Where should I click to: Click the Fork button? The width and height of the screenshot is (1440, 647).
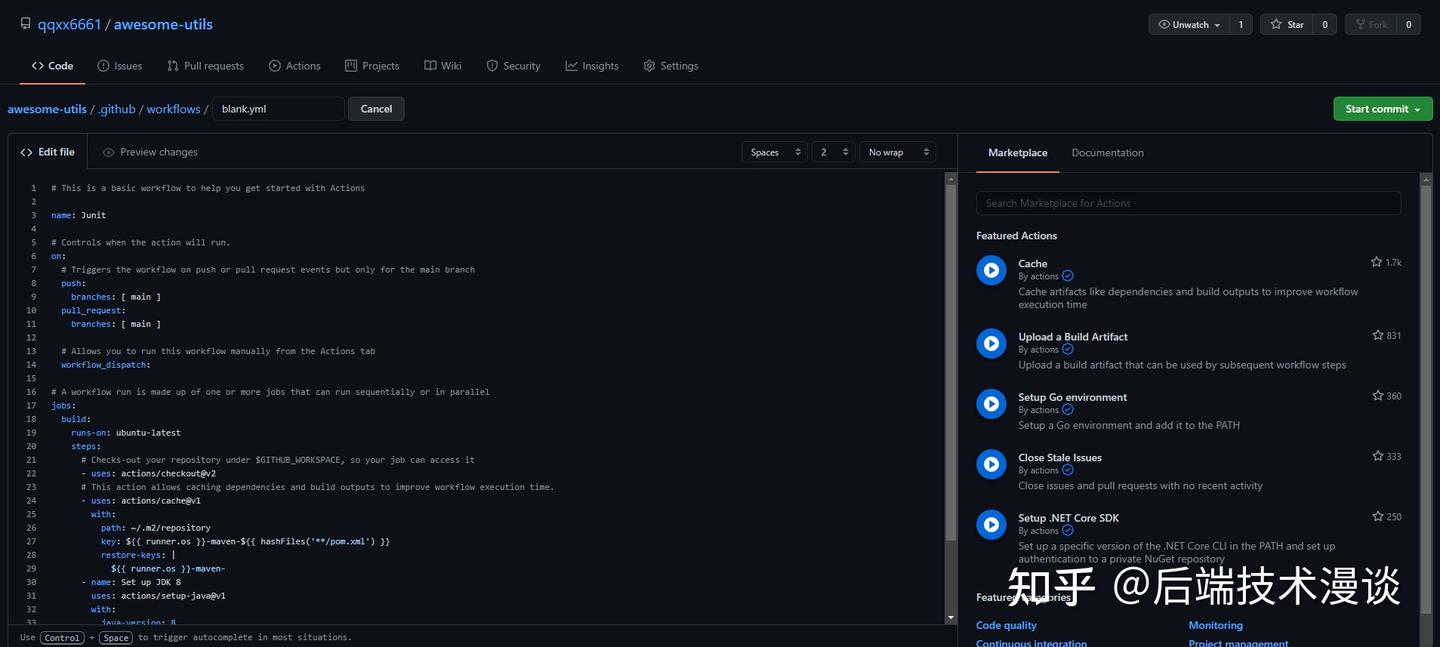click(1371, 24)
